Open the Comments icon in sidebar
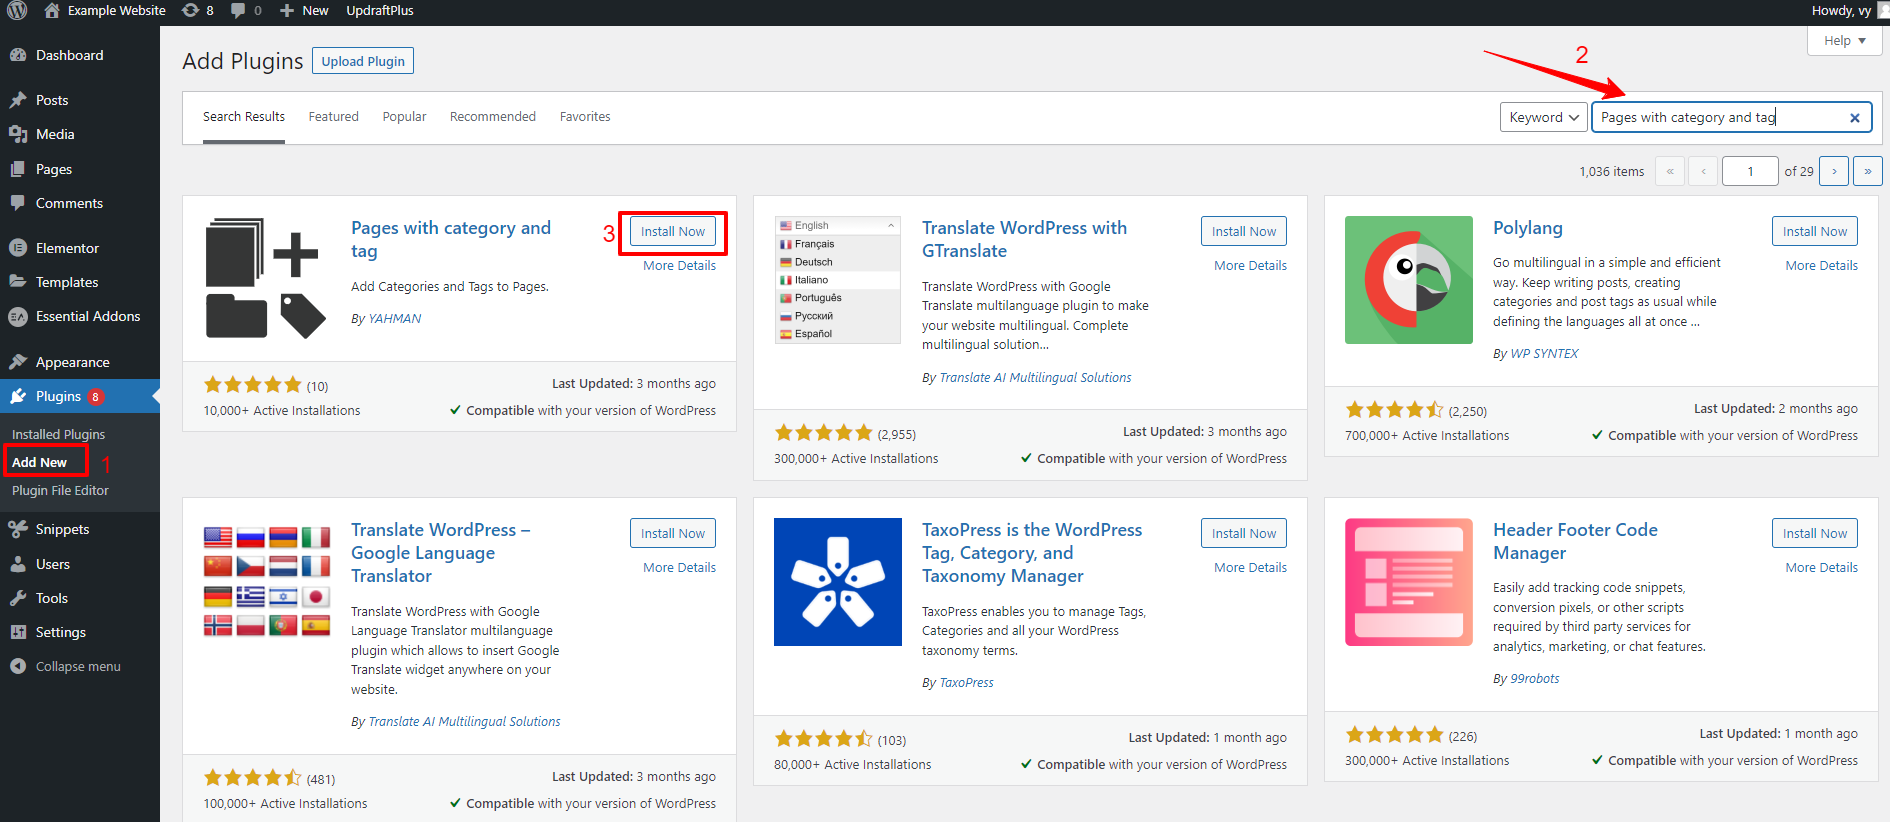This screenshot has width=1890, height=822. 18,203
